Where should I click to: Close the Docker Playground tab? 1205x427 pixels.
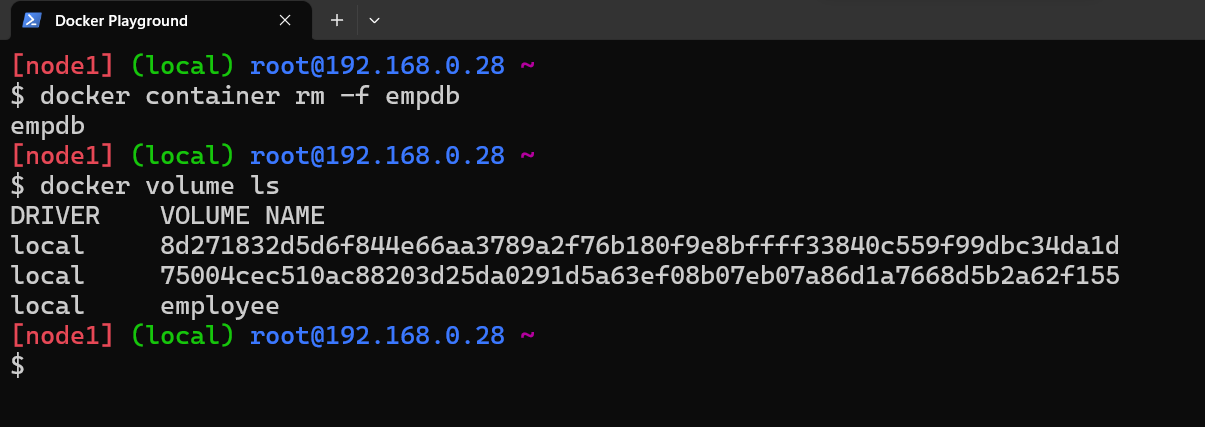(x=285, y=20)
